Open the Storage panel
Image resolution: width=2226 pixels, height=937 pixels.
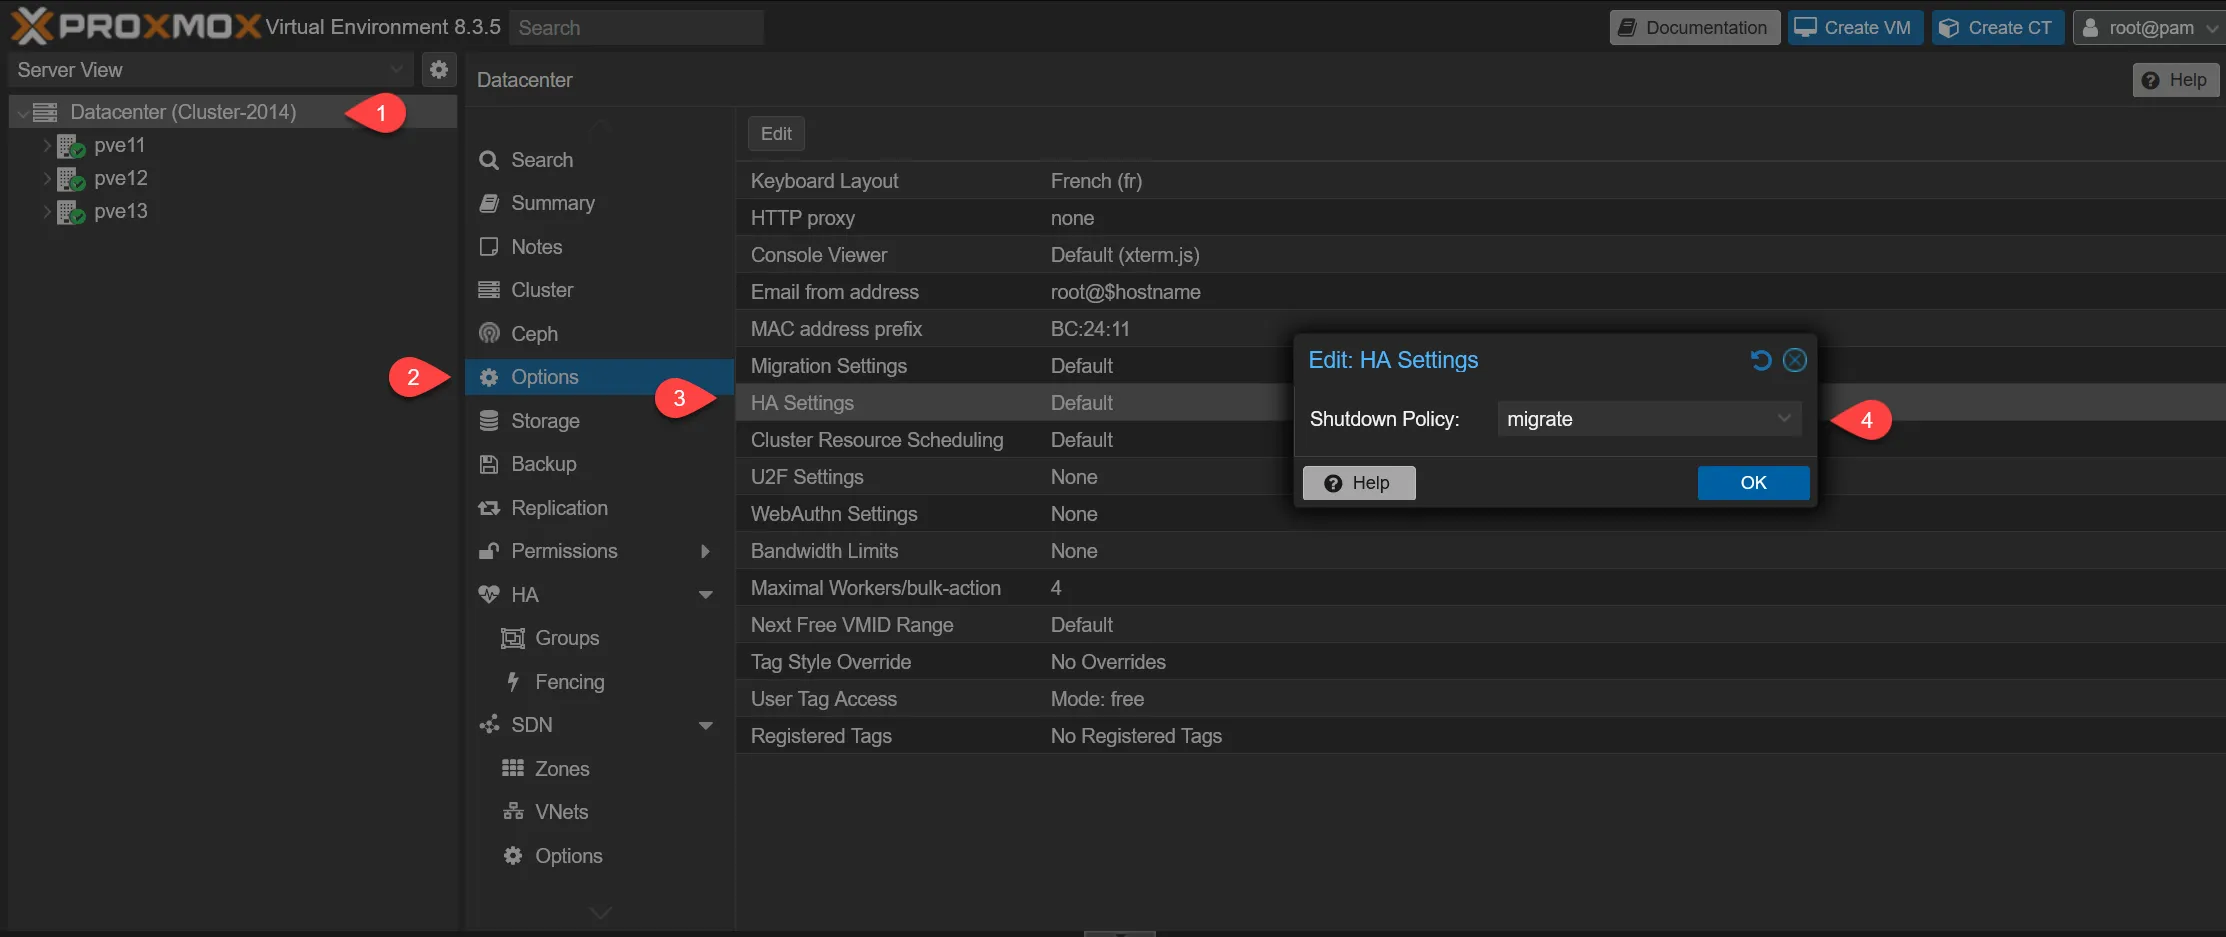[545, 421]
